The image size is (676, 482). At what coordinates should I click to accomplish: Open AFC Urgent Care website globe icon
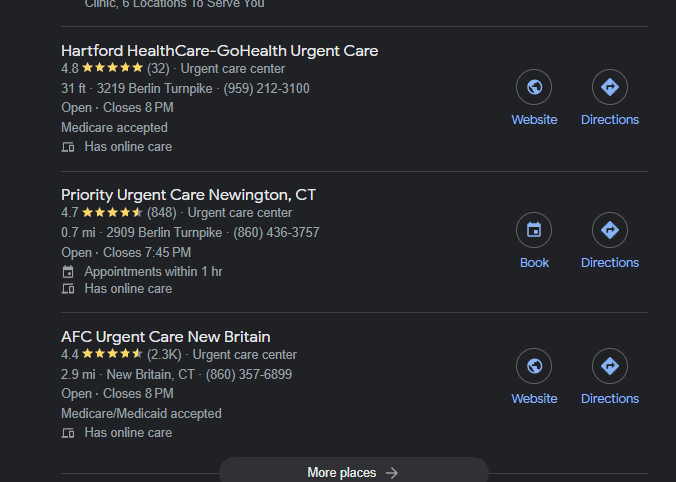[534, 367]
